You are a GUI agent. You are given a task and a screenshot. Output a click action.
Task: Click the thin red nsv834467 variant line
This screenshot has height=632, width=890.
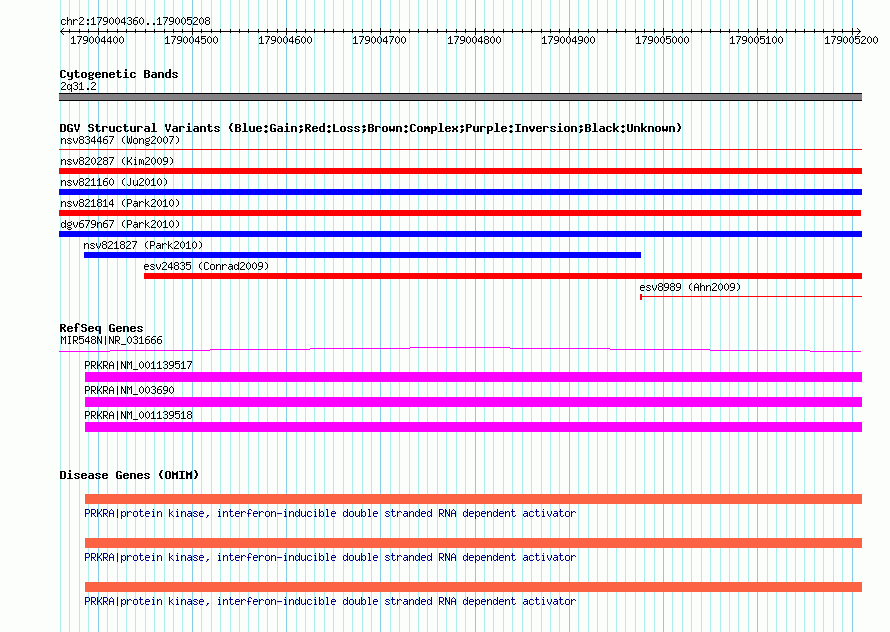[x=460, y=149]
